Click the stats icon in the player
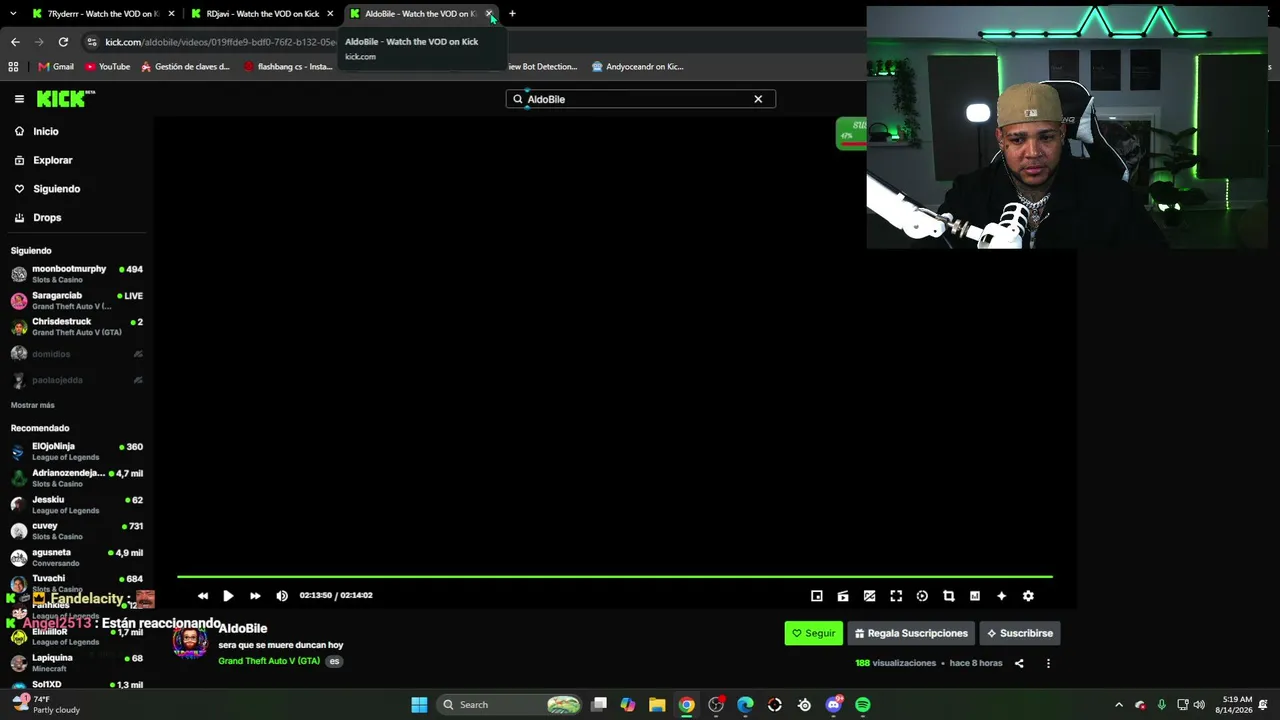Screen dimensions: 1280x720 click(x=975, y=596)
